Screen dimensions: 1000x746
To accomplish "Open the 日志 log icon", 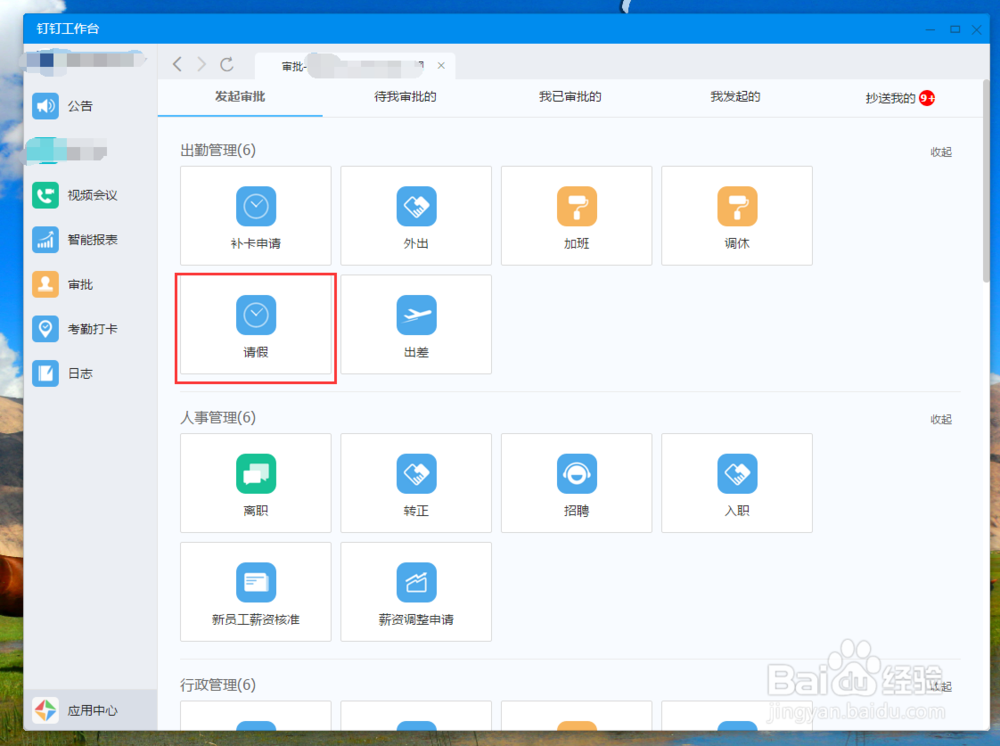I will [x=45, y=374].
